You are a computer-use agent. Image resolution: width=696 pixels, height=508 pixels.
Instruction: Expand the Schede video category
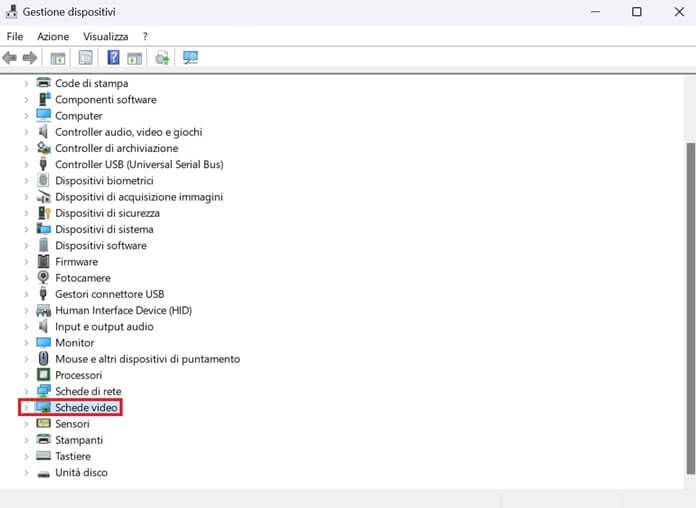(26, 407)
